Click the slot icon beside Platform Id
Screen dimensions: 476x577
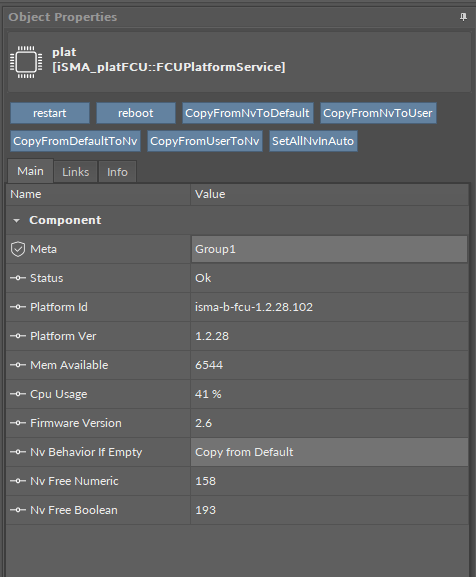(18, 307)
